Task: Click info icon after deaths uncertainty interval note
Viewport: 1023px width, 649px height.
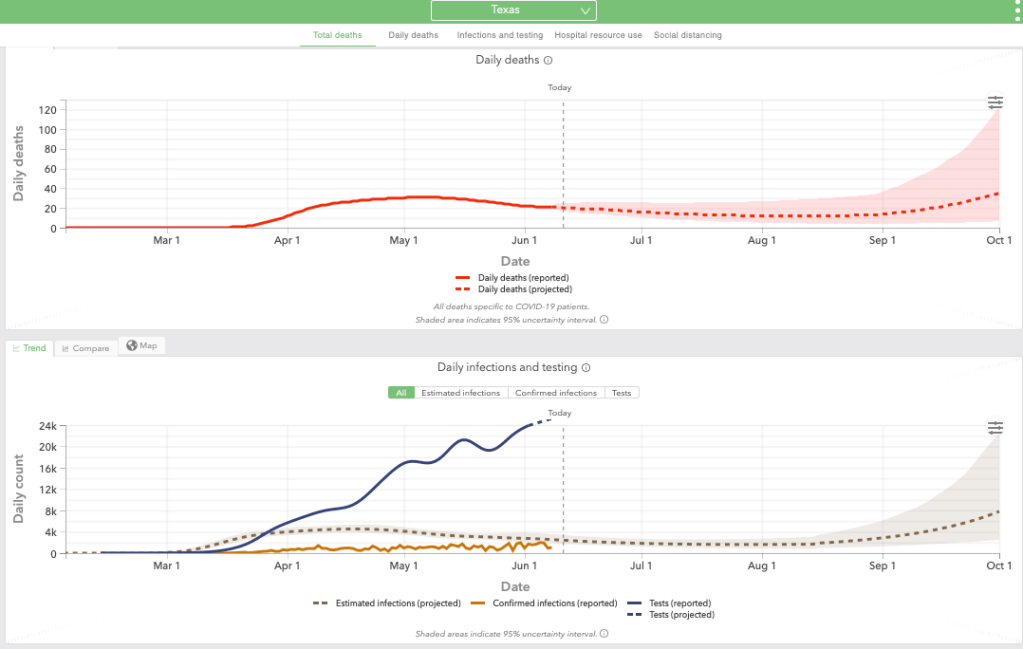Action: pos(604,320)
